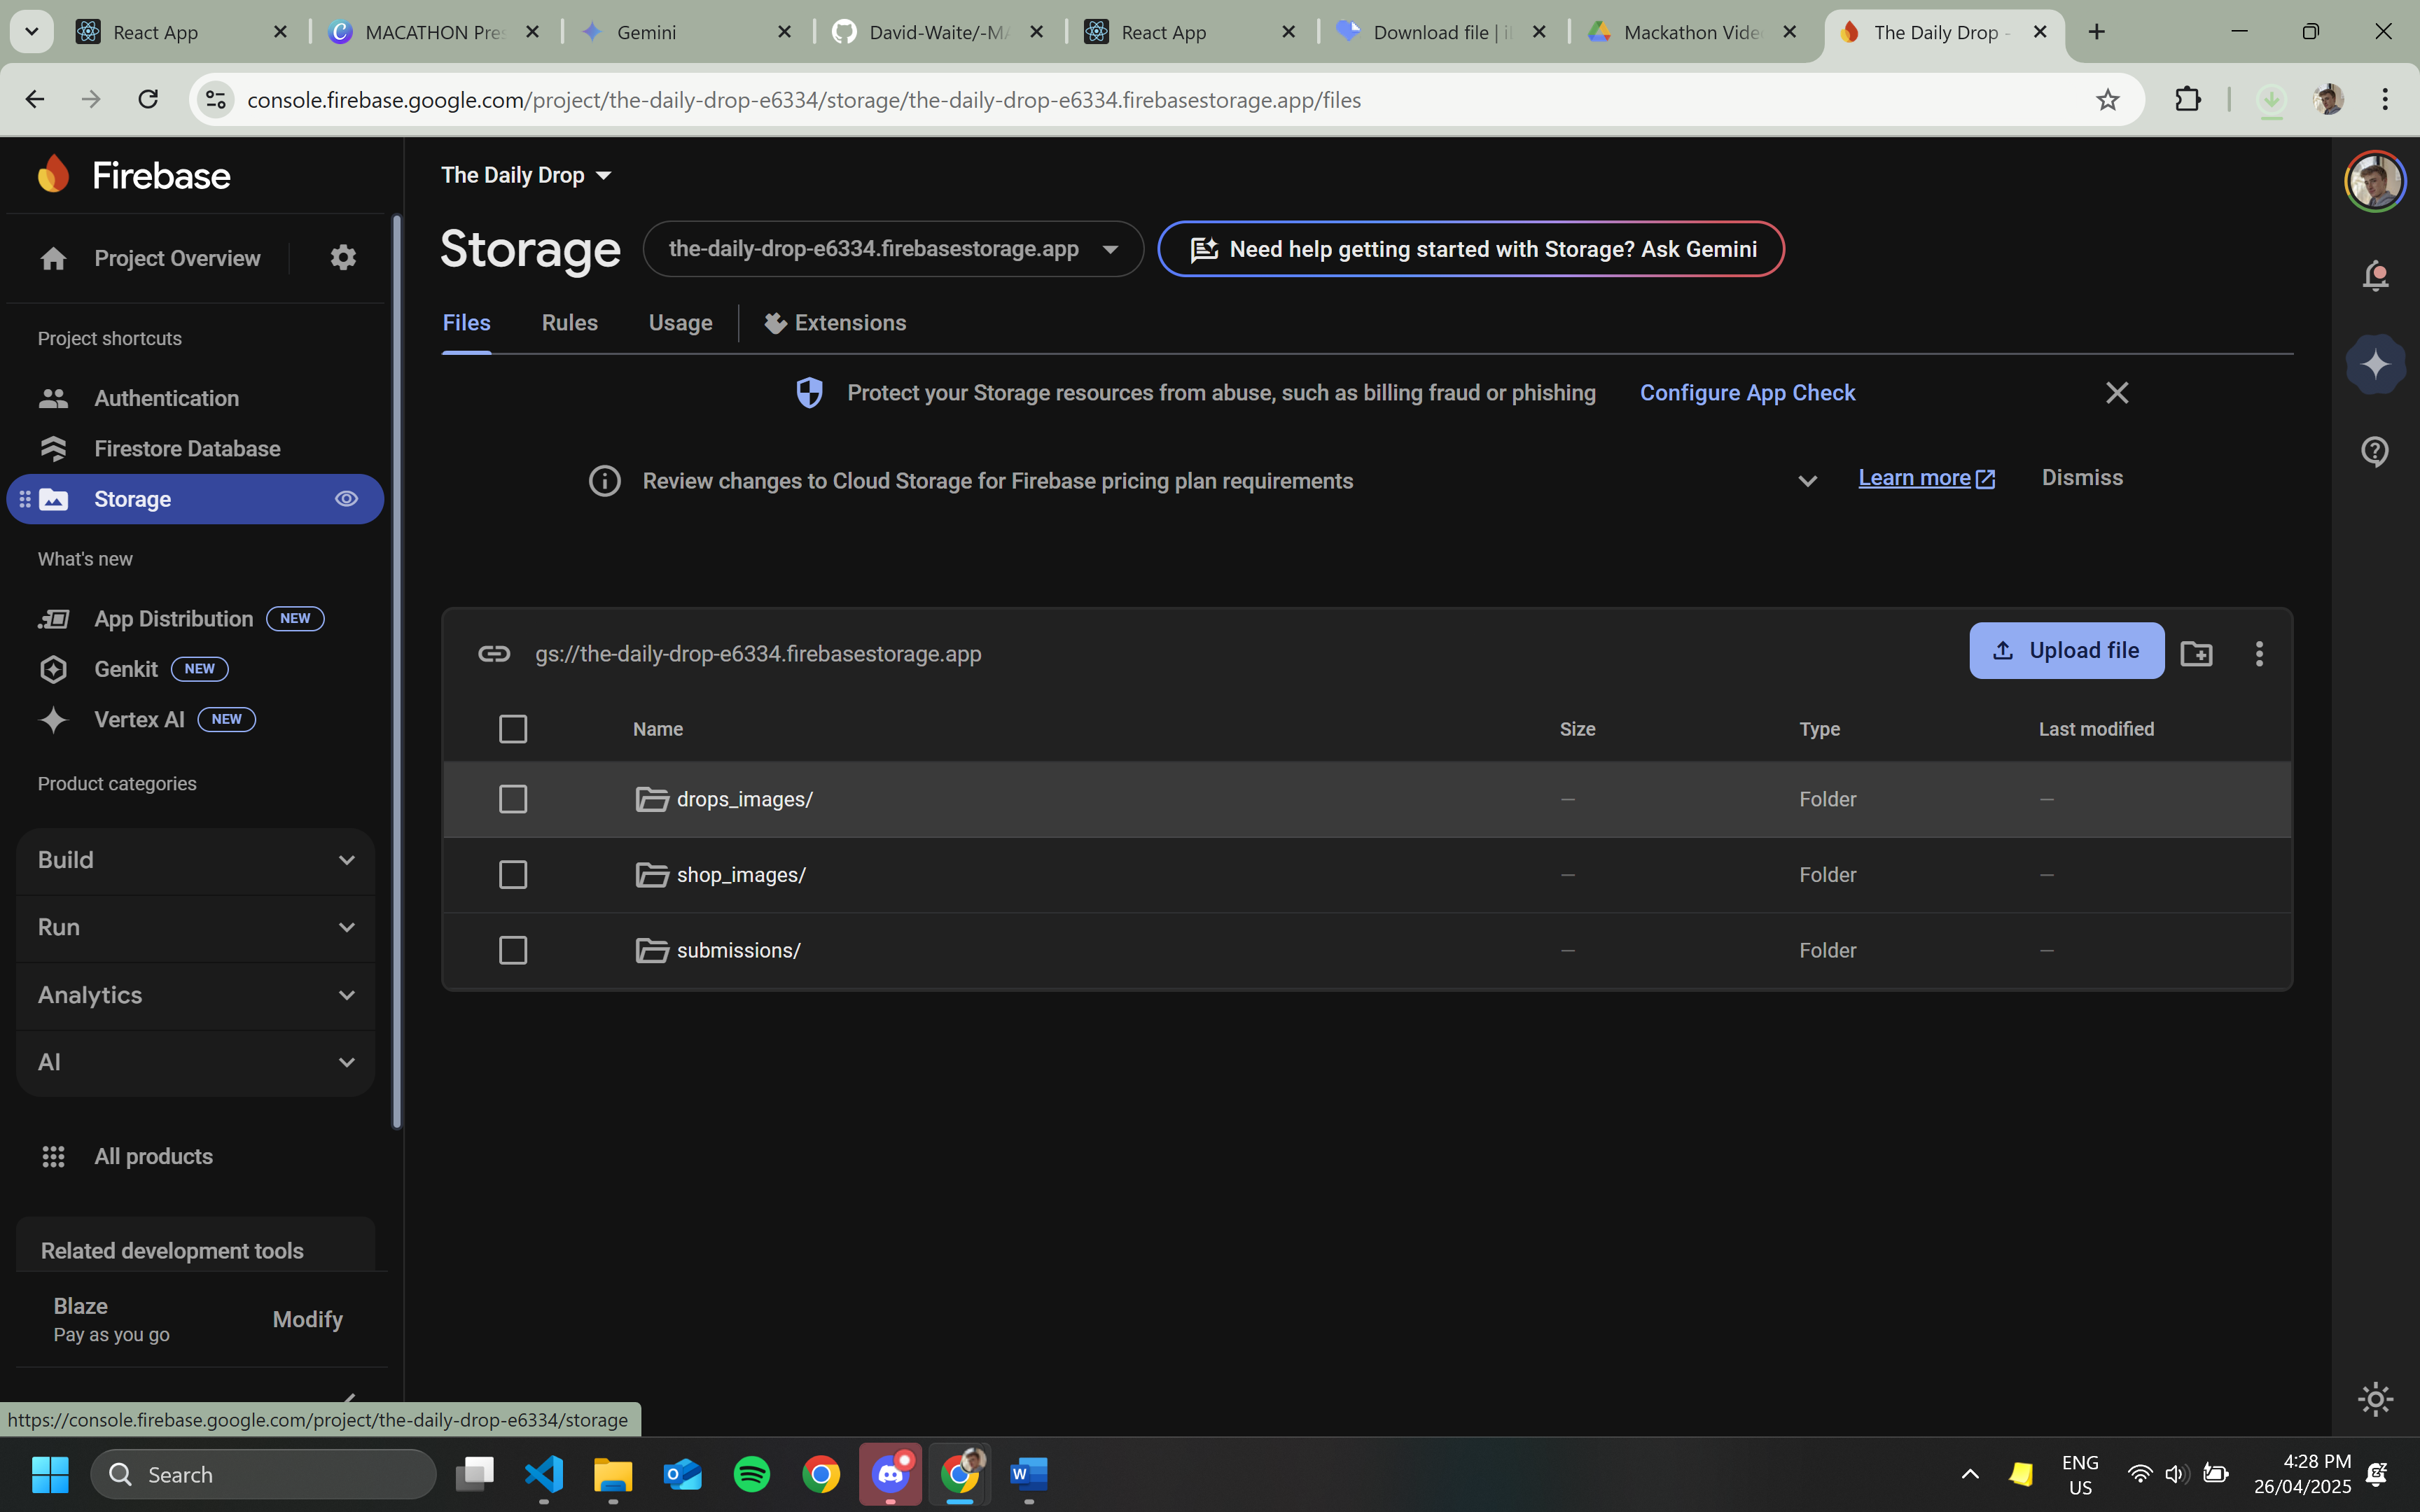Open the storage bucket selector dropdown
Viewport: 2420px width, 1512px height.
[x=892, y=249]
